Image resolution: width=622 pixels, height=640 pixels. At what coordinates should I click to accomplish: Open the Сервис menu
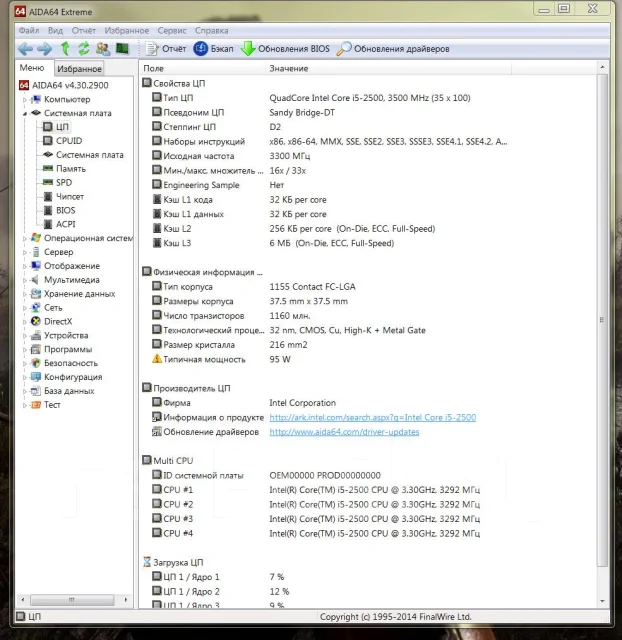coord(172,31)
